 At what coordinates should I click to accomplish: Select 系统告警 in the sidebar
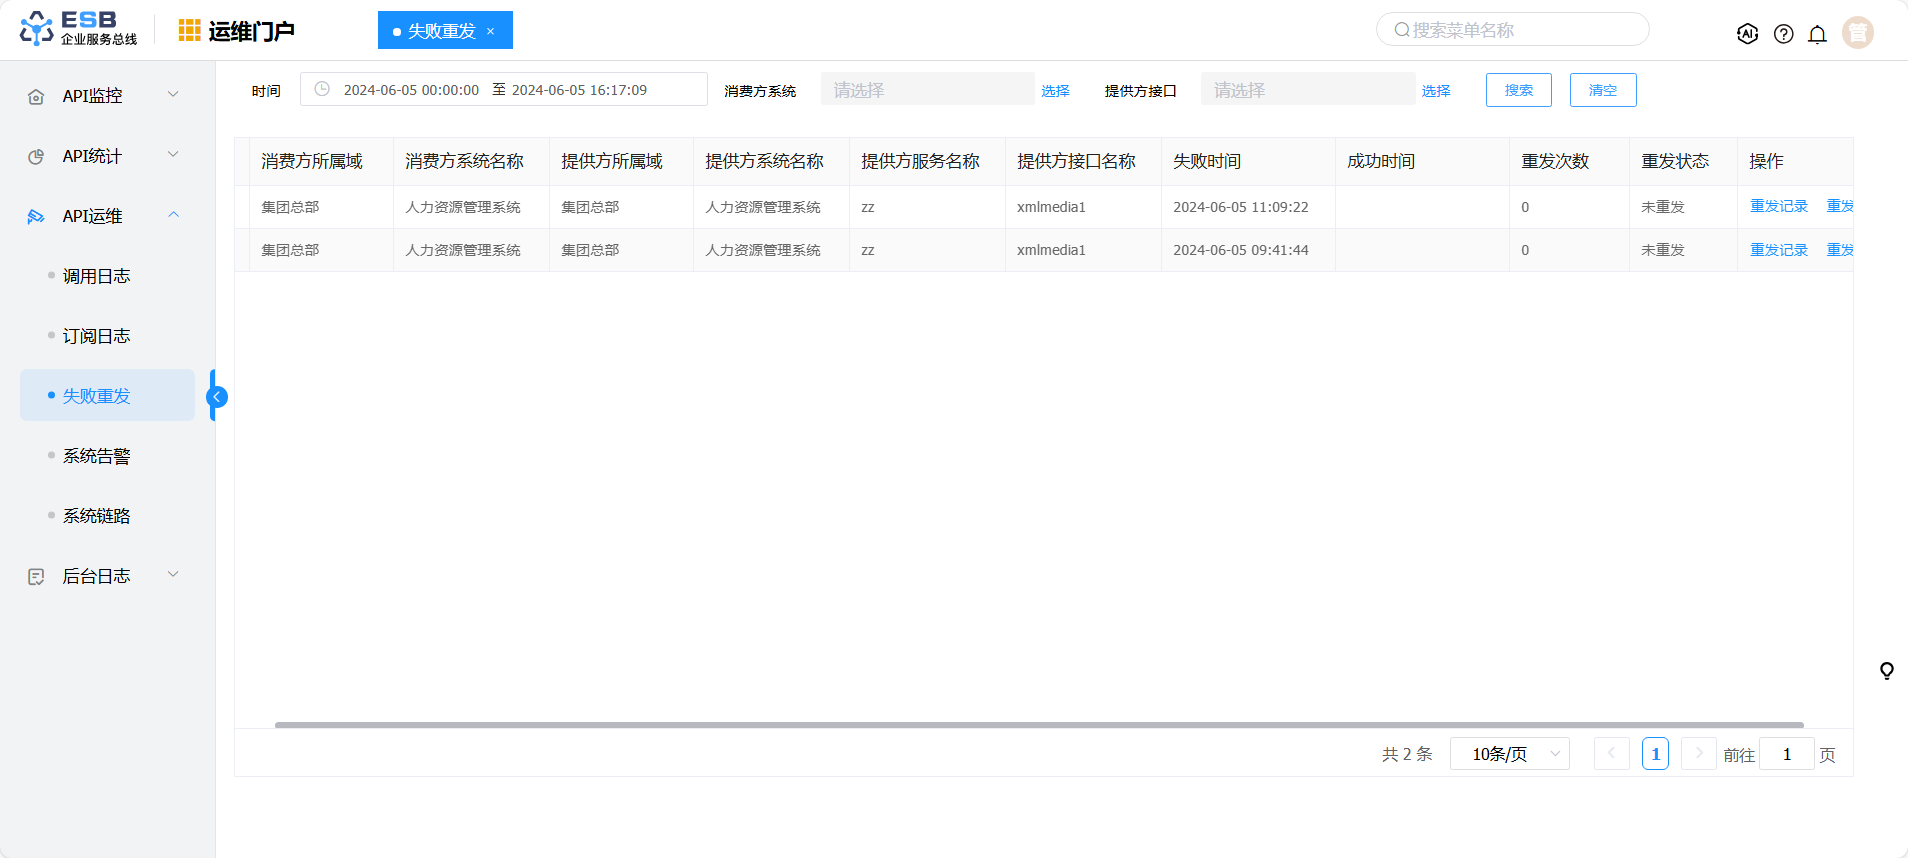(97, 456)
